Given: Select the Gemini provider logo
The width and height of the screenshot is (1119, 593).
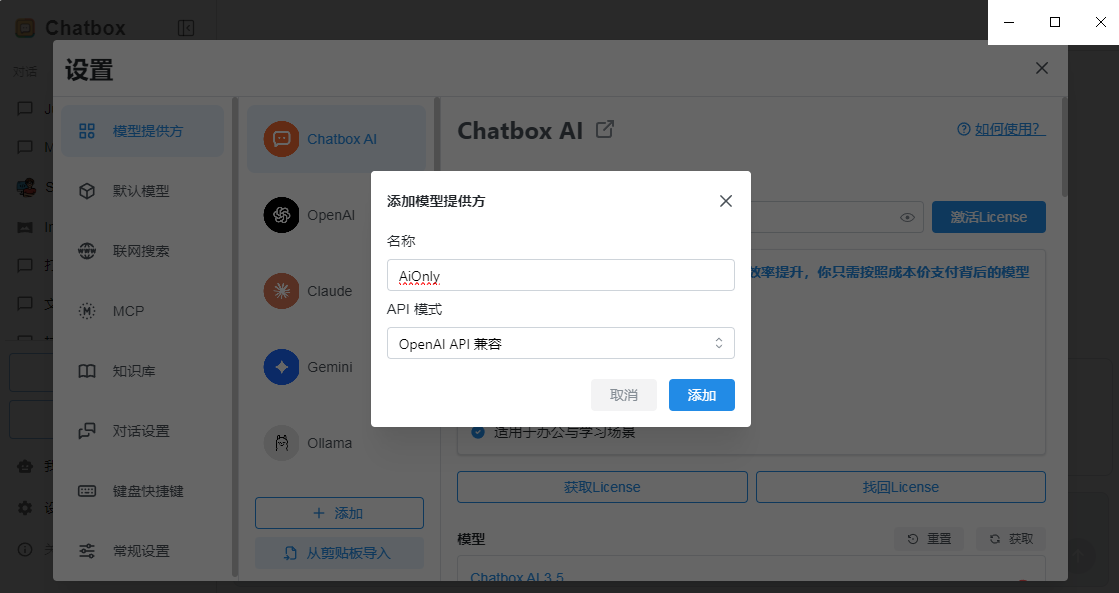Looking at the screenshot, I should [281, 367].
